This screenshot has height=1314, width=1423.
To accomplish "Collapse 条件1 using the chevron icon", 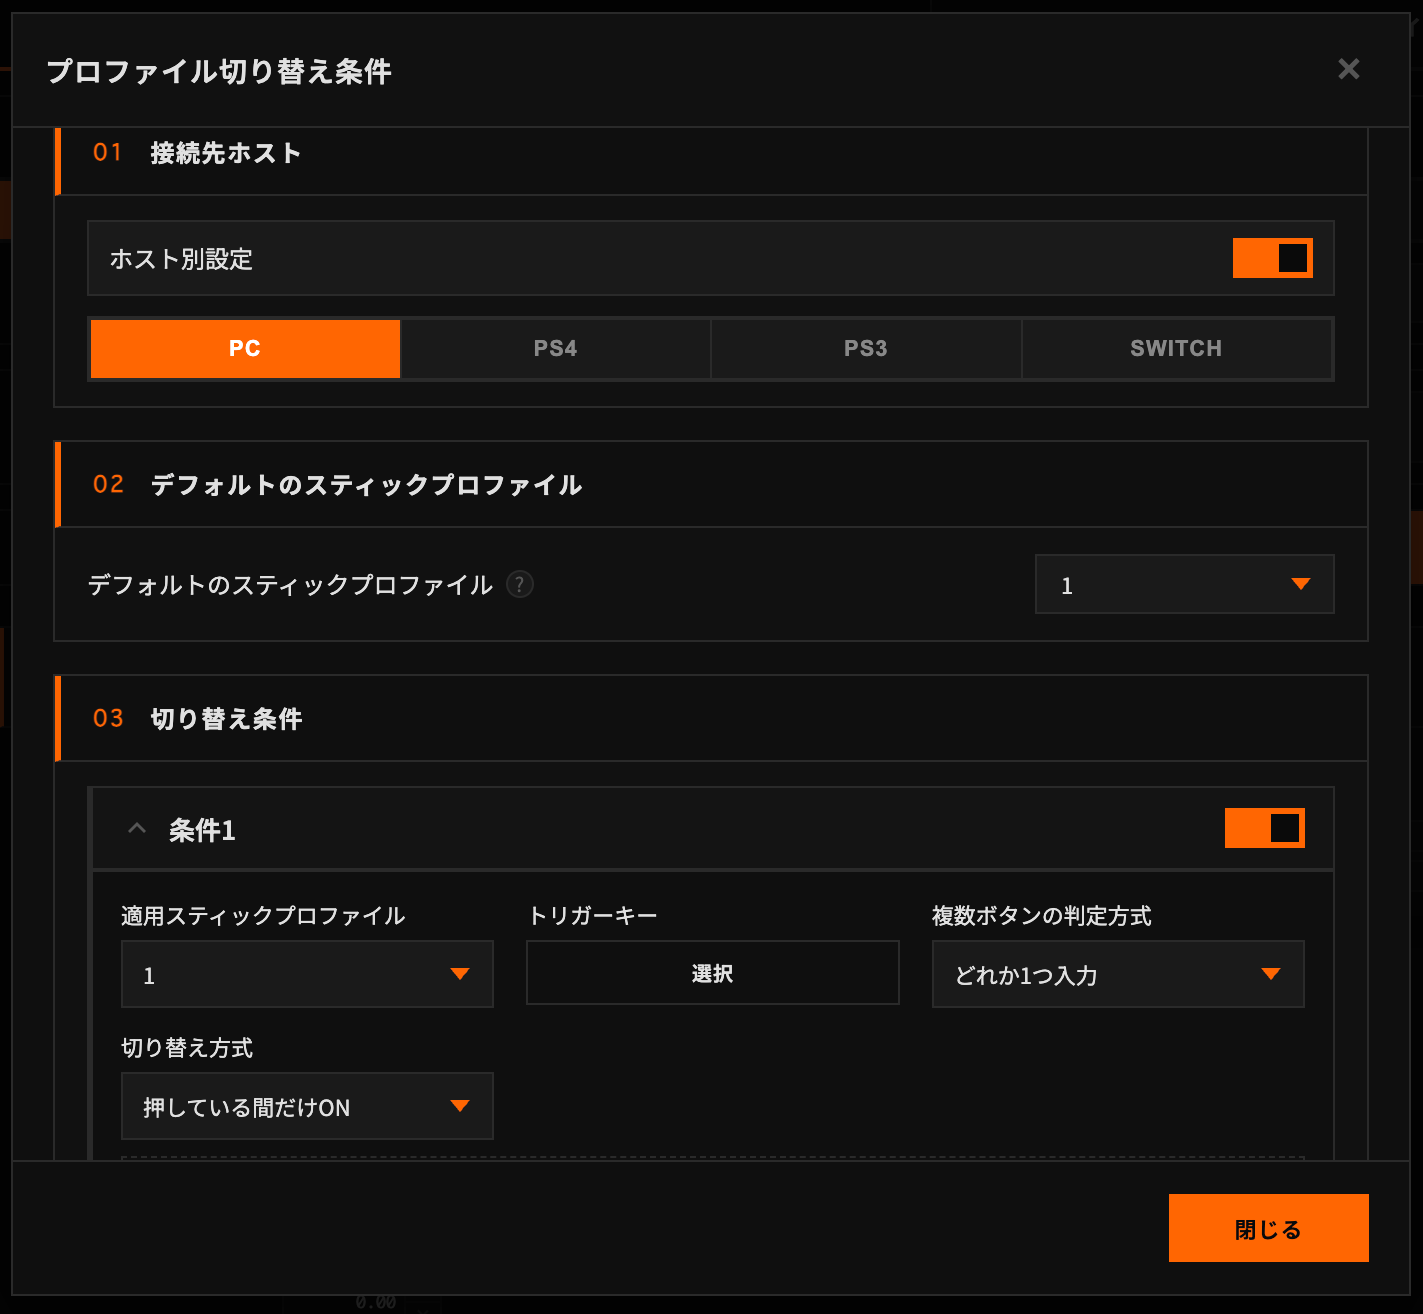I will point(137,829).
